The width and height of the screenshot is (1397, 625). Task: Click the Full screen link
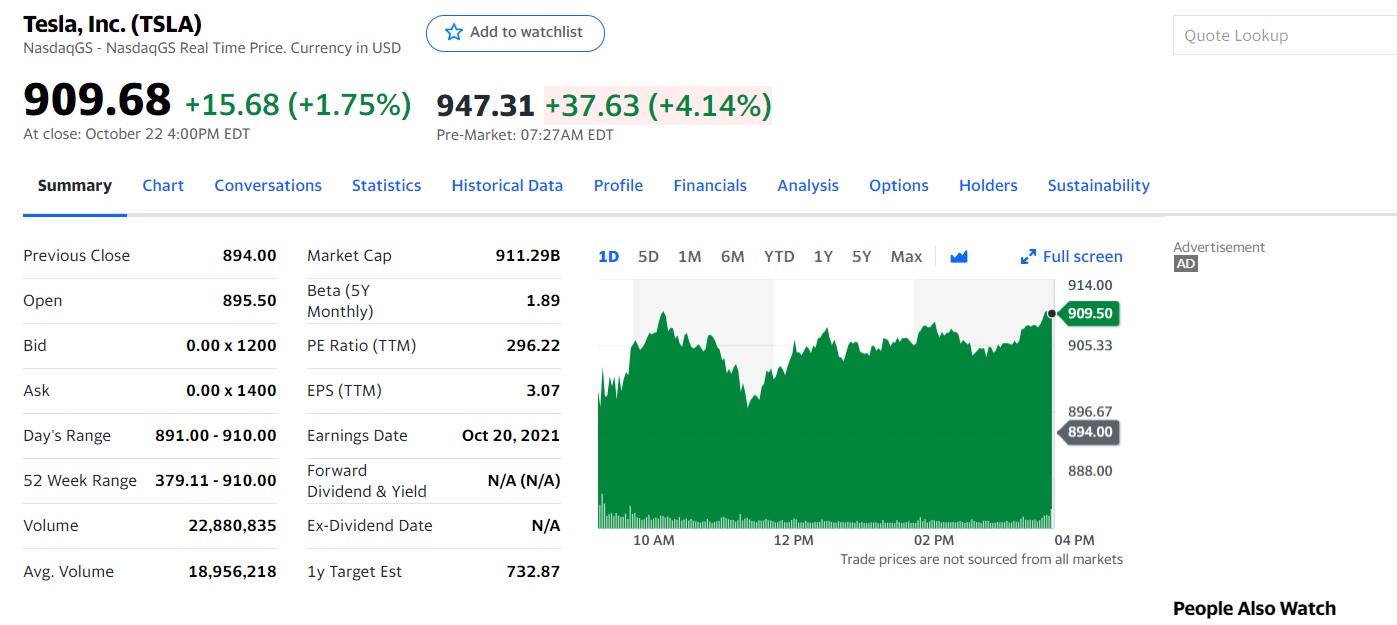coord(1082,257)
